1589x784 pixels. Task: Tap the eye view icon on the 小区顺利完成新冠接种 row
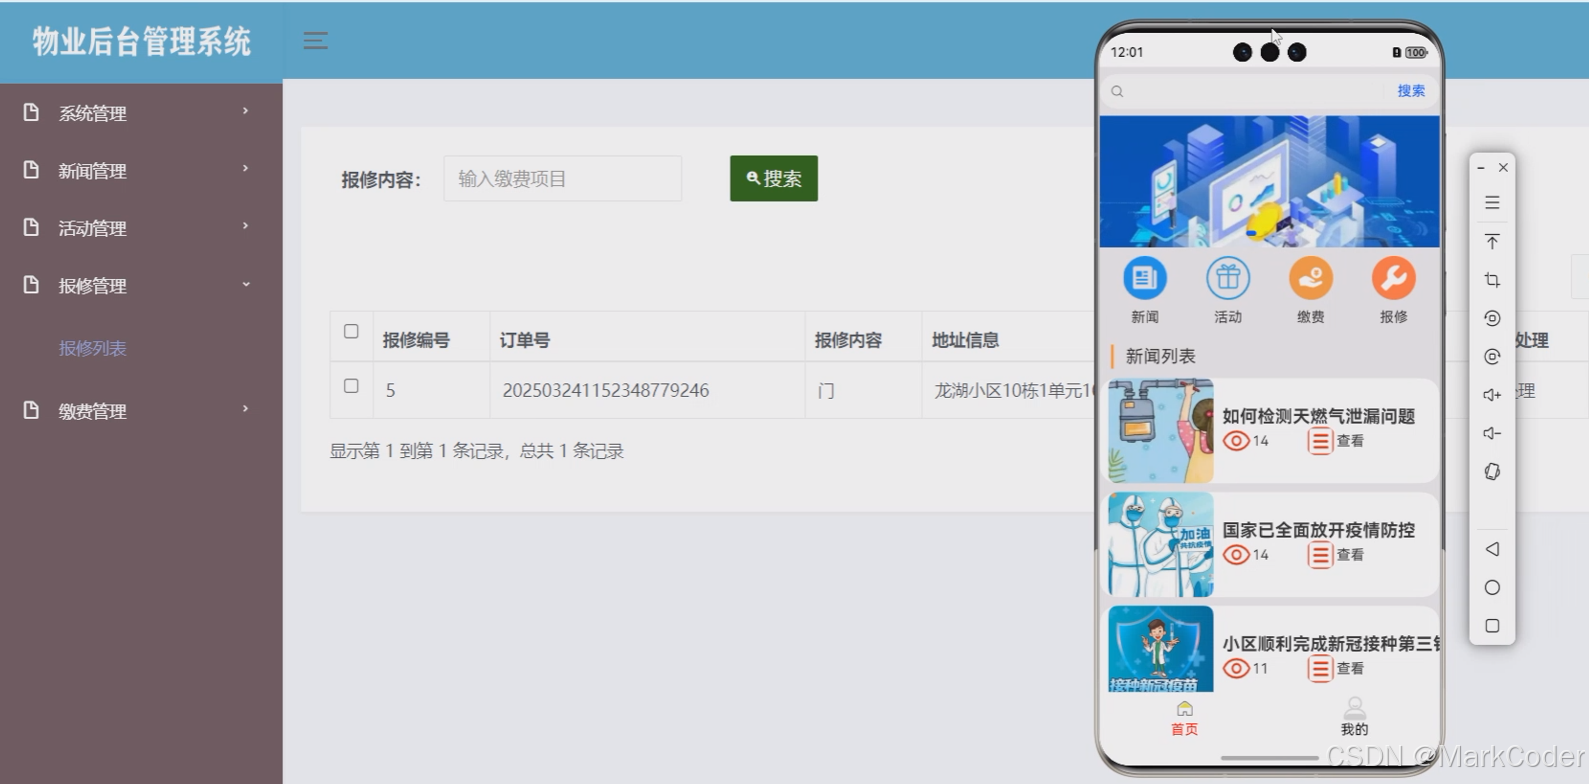point(1237,669)
